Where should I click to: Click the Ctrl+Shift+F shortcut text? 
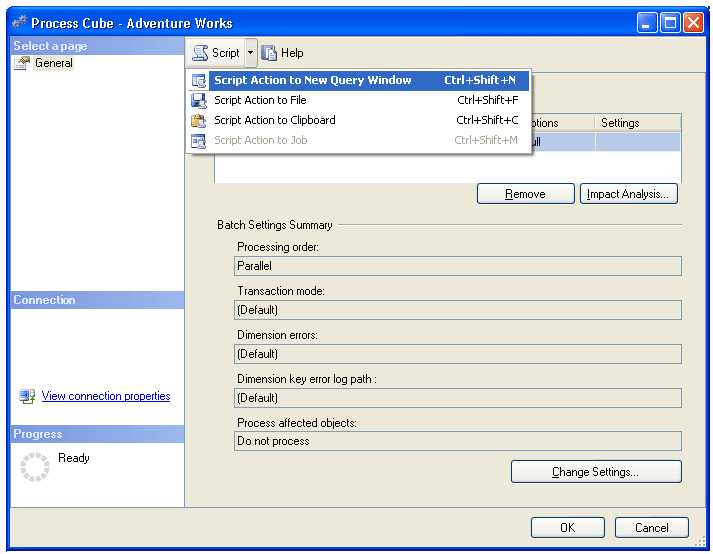487,100
